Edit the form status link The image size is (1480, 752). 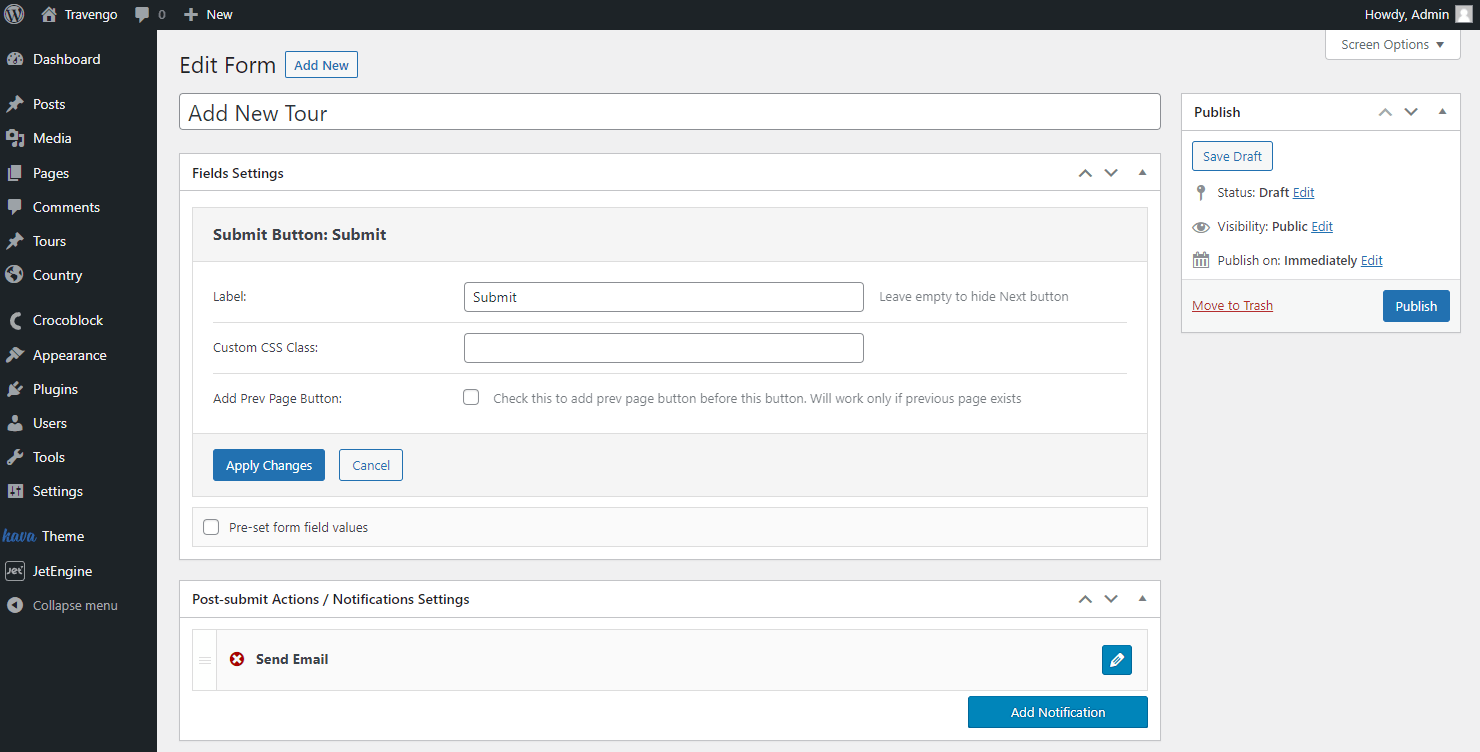(1303, 192)
